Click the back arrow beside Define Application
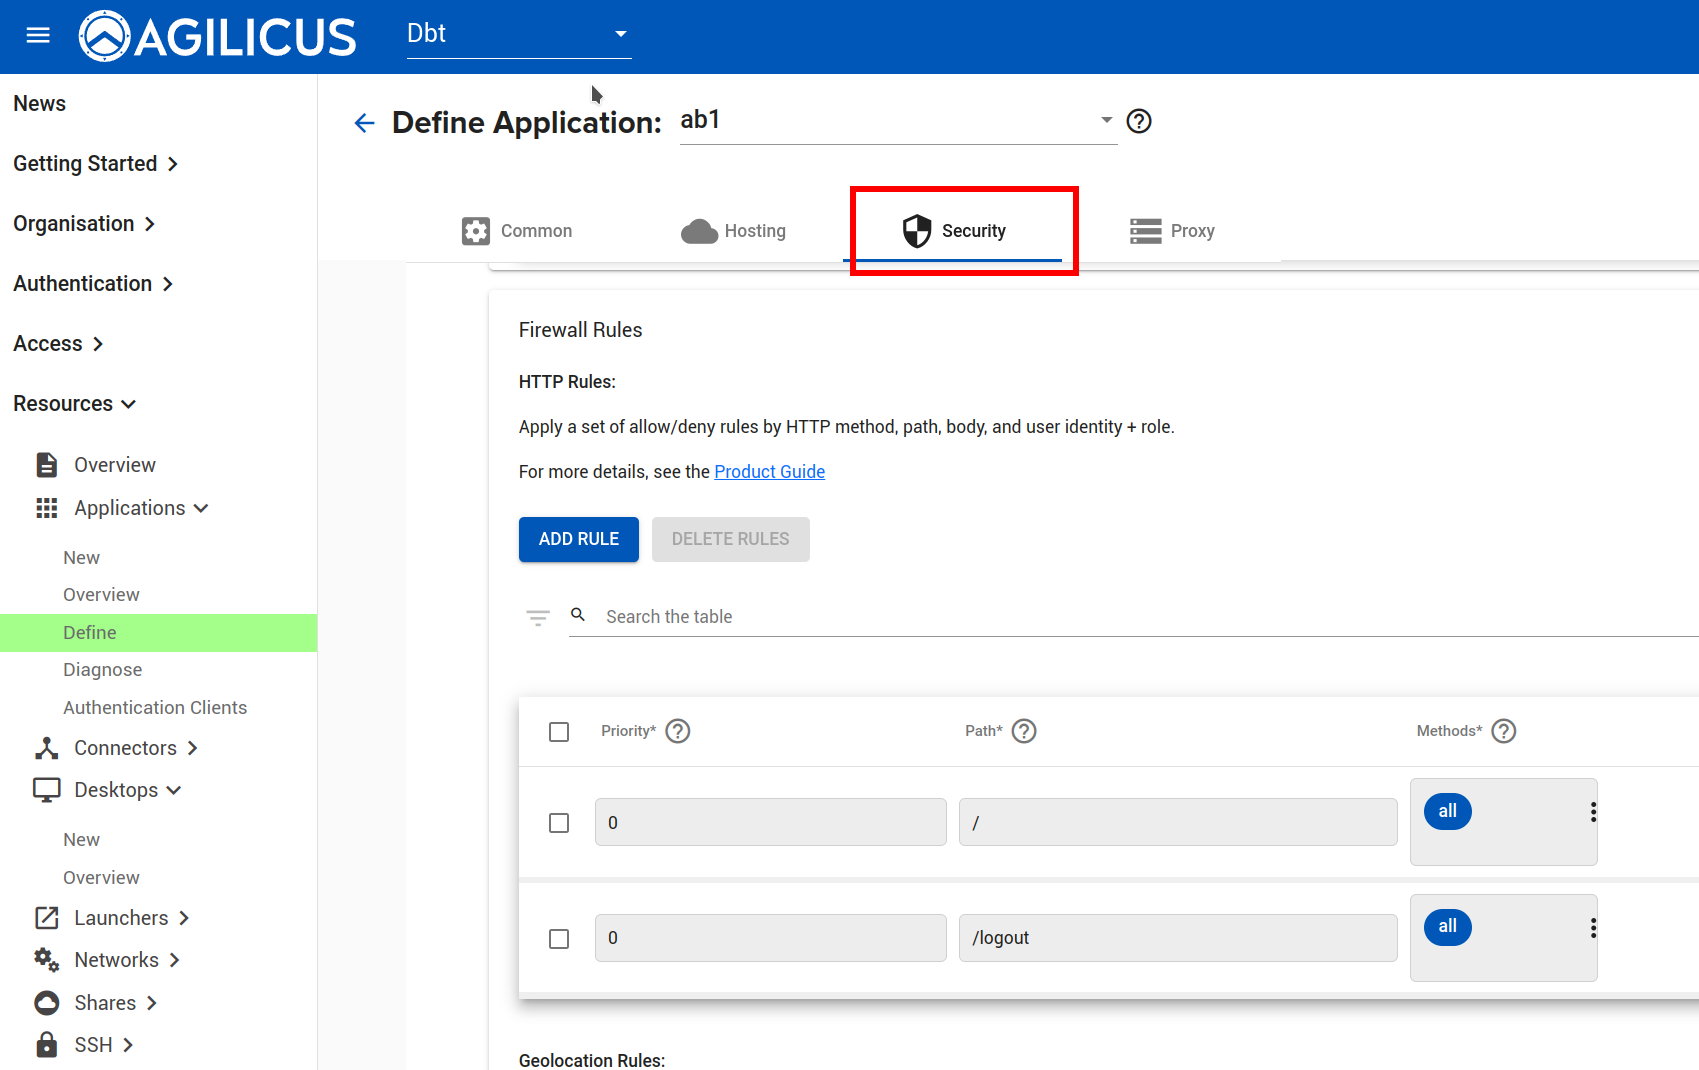 [364, 123]
